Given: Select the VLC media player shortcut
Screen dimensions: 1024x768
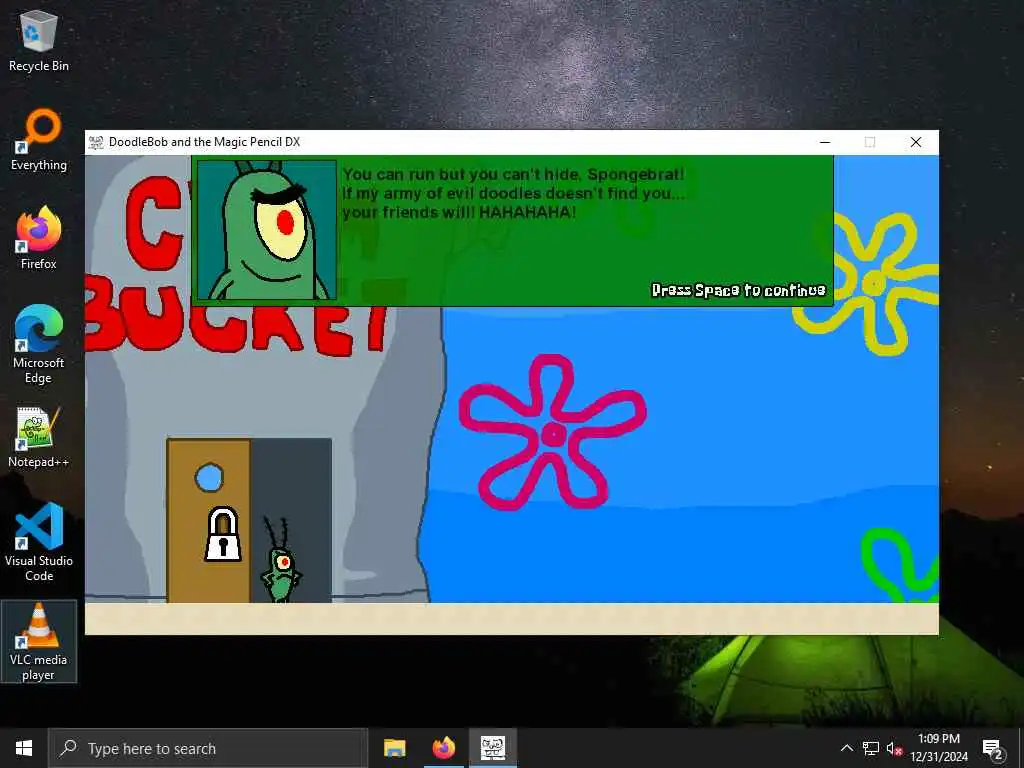Looking at the screenshot, I should 39,641.
